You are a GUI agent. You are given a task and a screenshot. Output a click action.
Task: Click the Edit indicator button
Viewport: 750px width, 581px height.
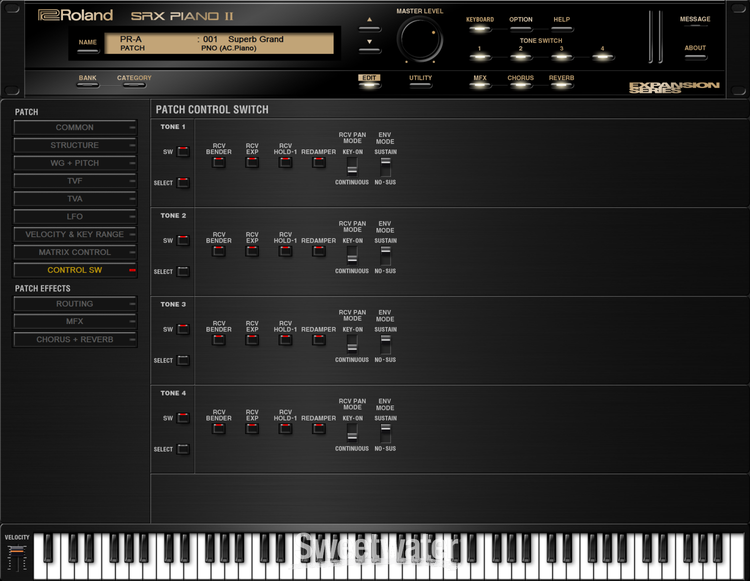[370, 85]
